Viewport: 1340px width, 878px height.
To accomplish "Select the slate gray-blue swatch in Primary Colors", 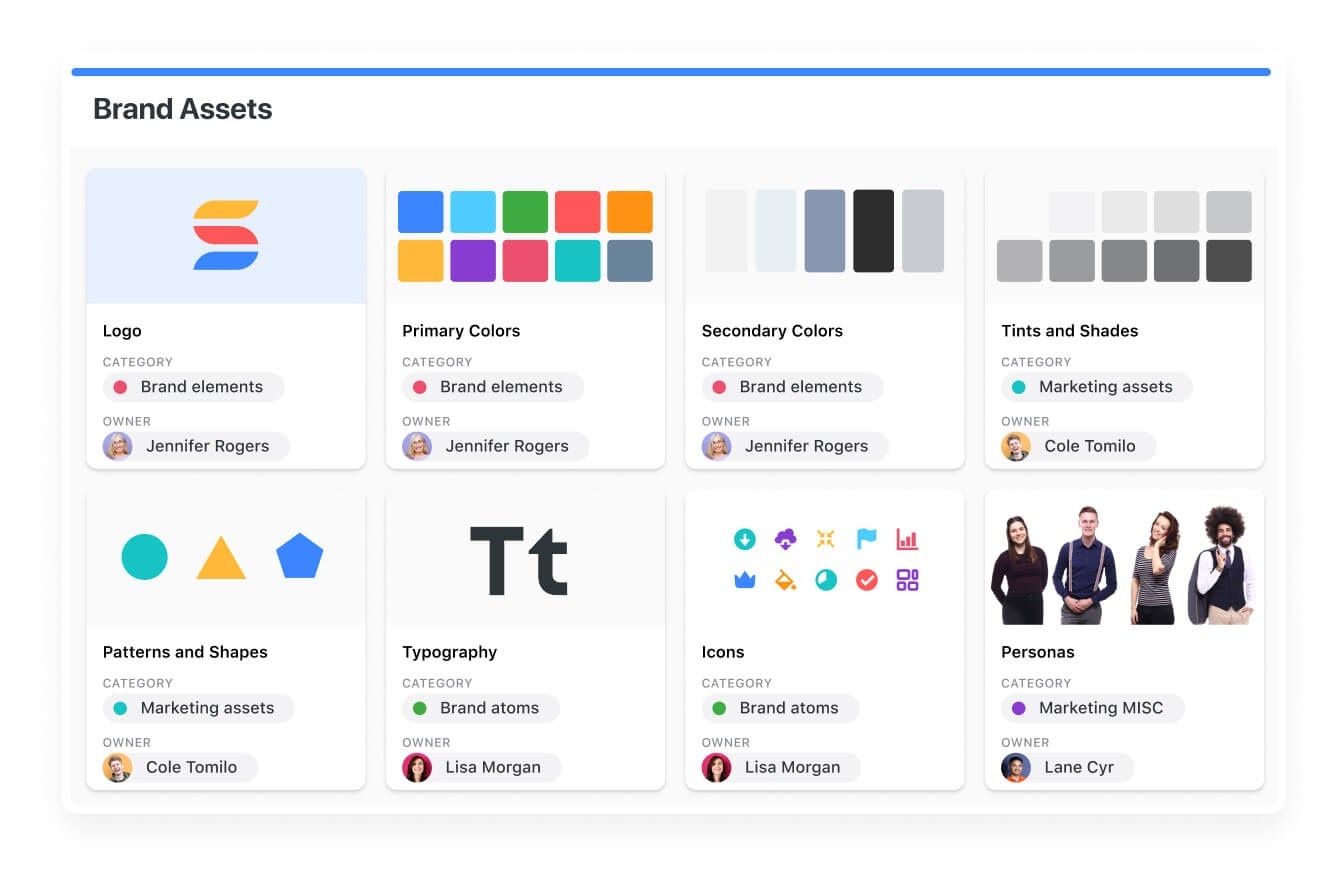I will (x=630, y=260).
